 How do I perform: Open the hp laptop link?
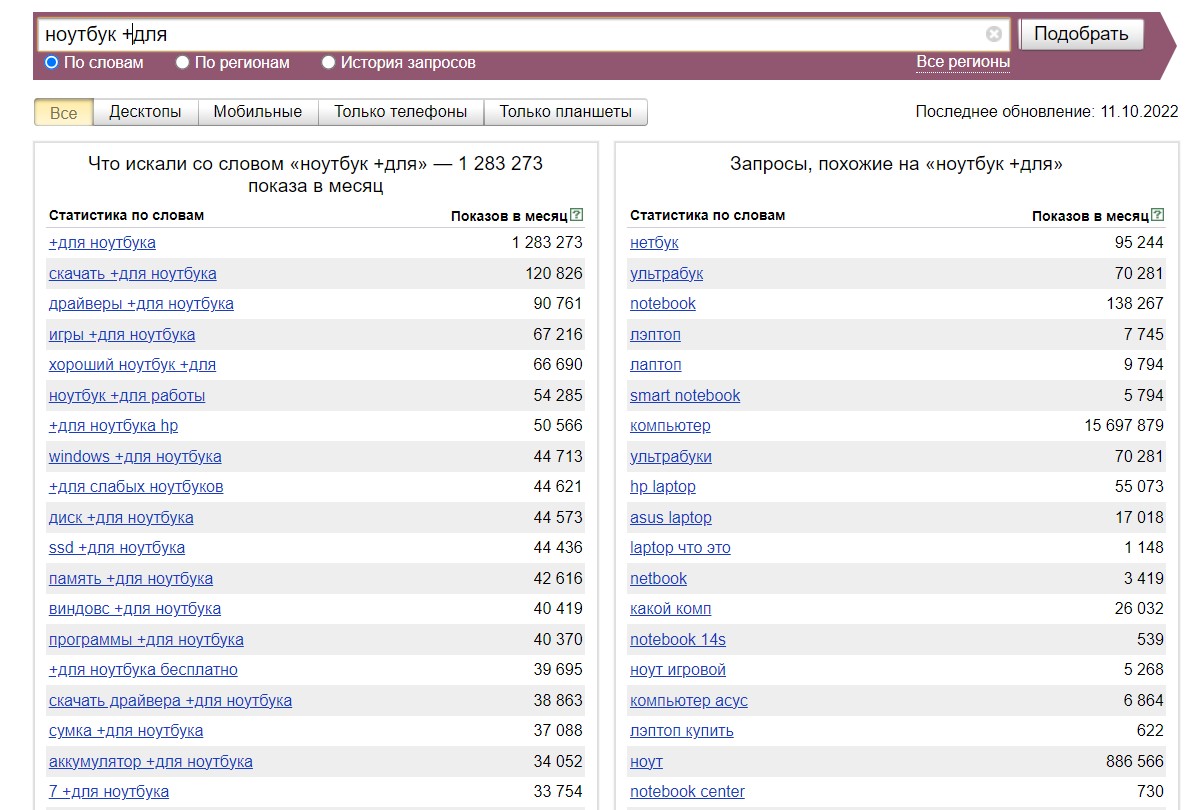(663, 487)
